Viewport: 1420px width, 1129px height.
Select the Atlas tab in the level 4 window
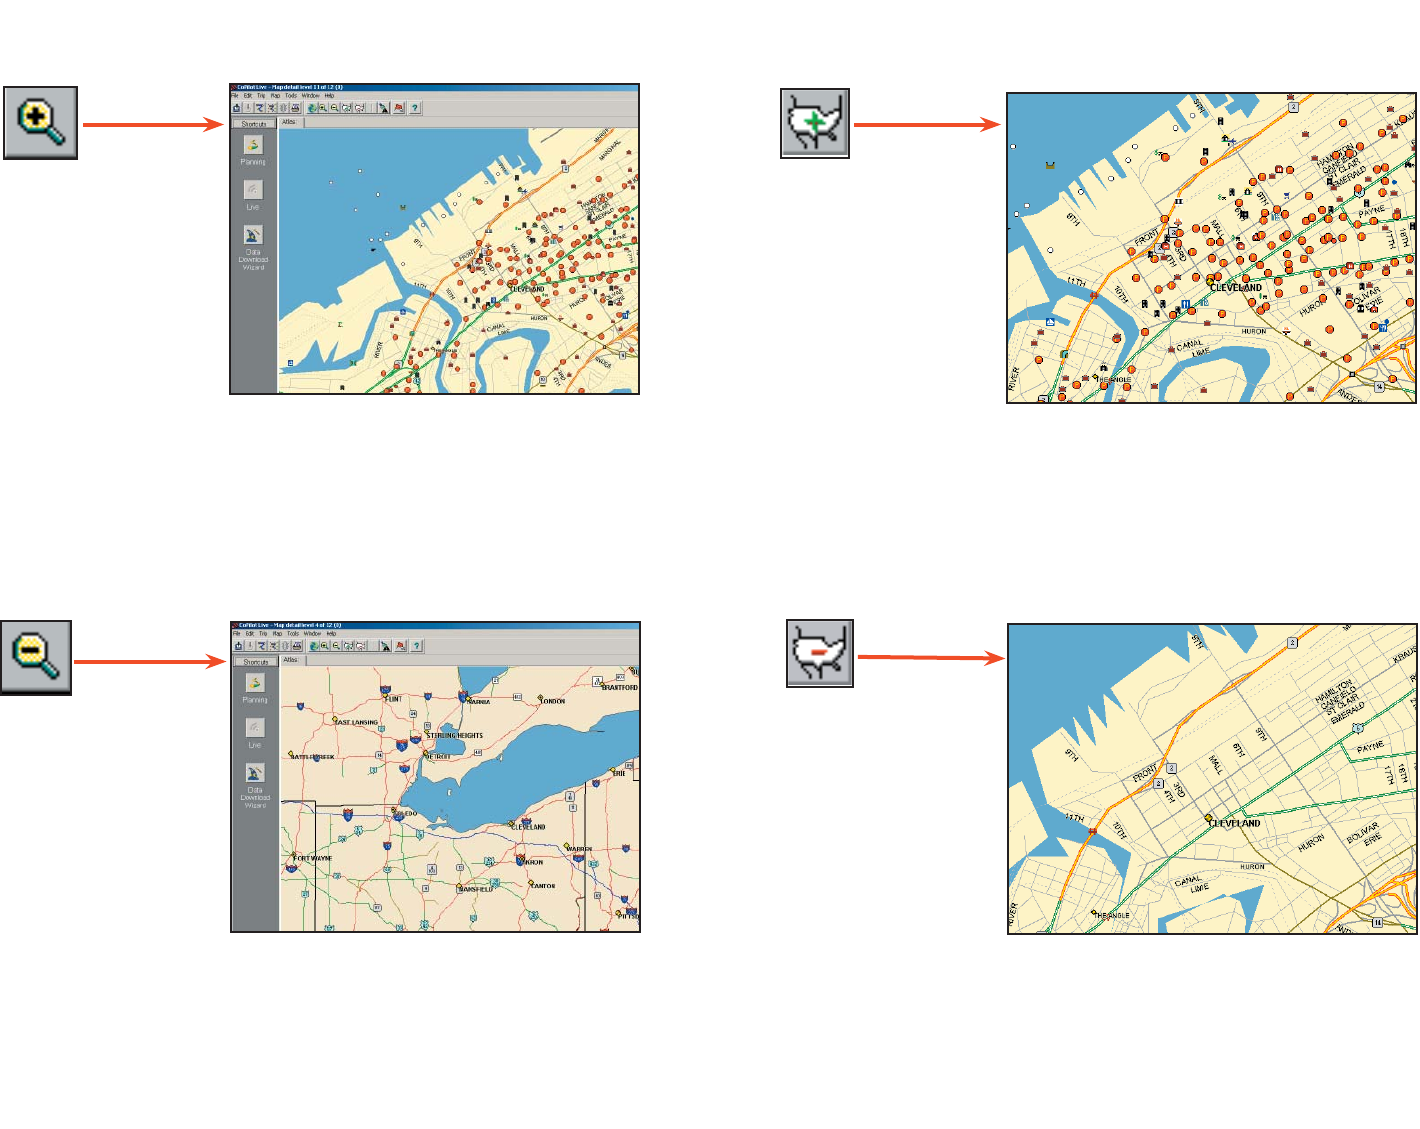[291, 660]
